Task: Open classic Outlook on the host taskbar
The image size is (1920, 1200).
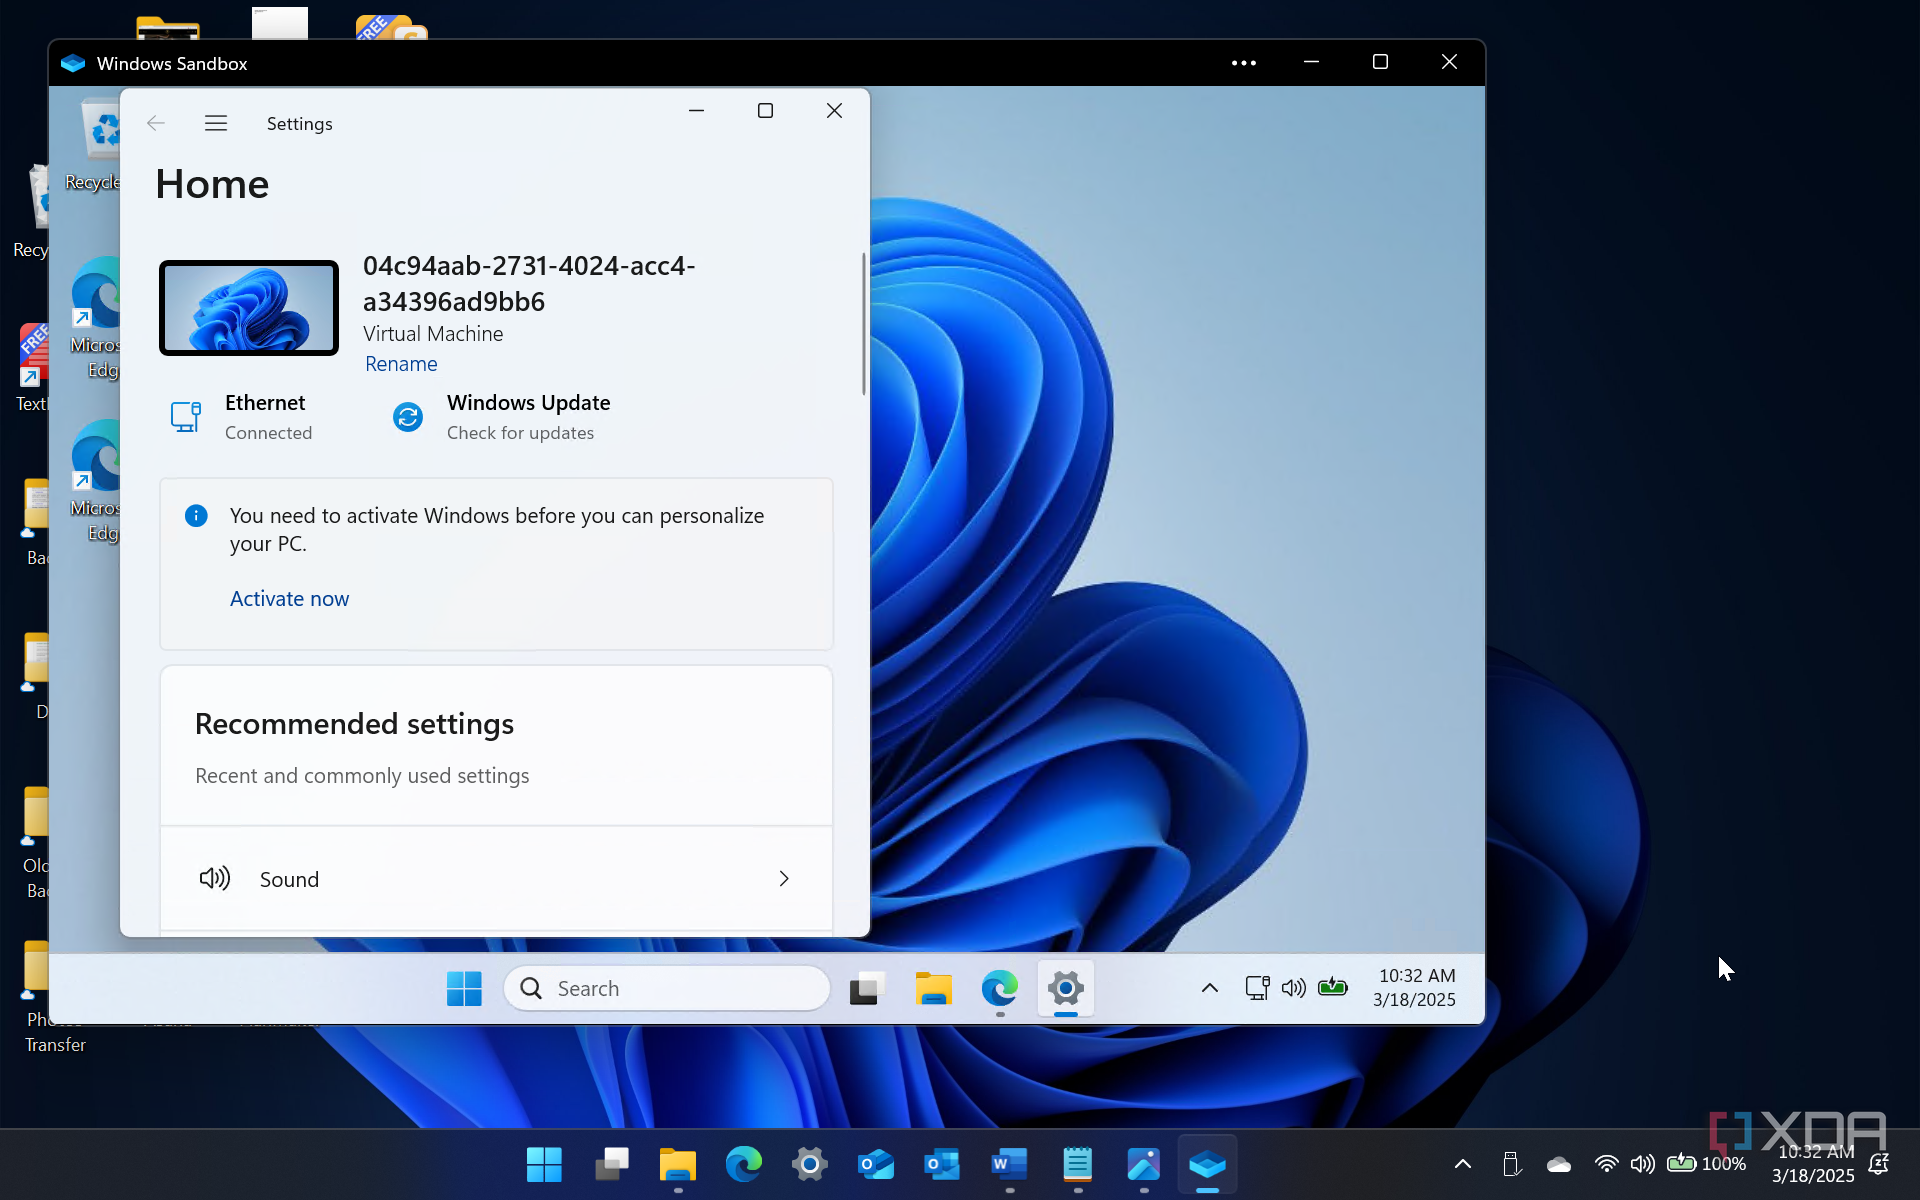Action: point(942,1165)
